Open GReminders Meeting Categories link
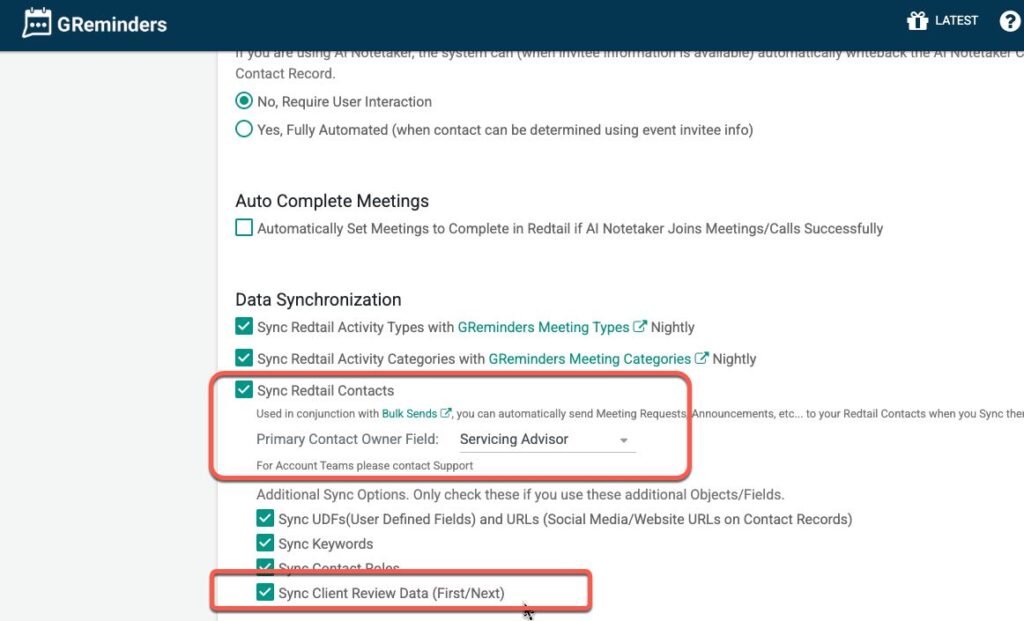The height and width of the screenshot is (621, 1024). pyautogui.click(x=589, y=358)
